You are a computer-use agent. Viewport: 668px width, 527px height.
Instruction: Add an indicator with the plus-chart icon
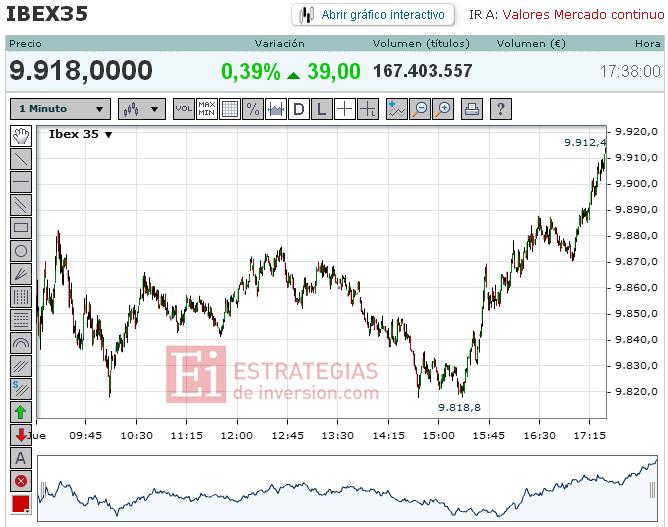point(397,109)
